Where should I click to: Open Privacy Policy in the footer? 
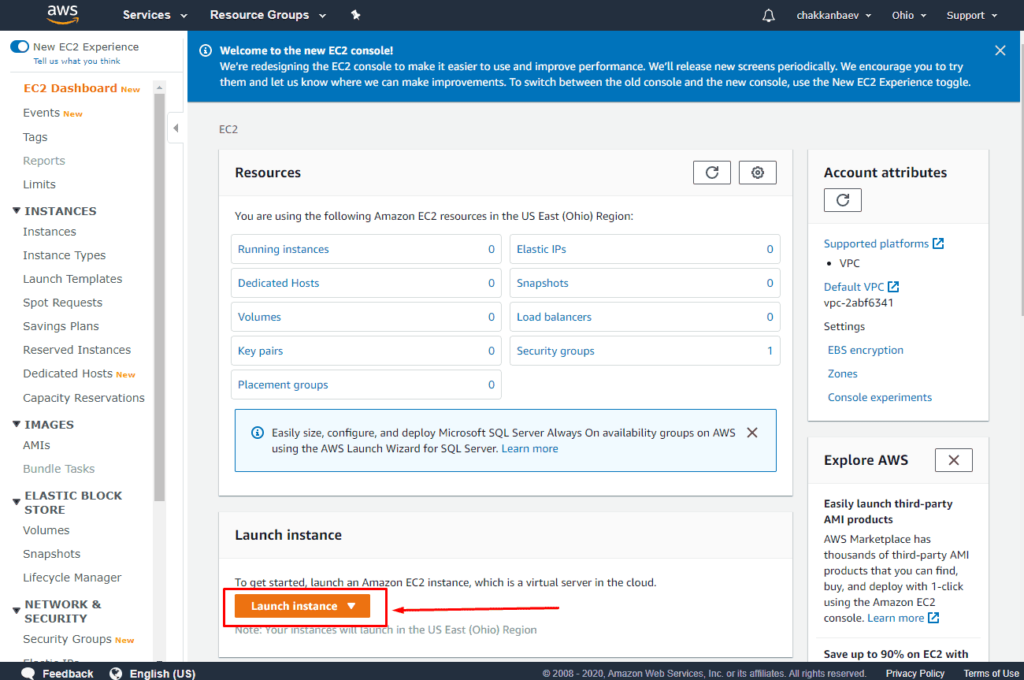(915, 673)
